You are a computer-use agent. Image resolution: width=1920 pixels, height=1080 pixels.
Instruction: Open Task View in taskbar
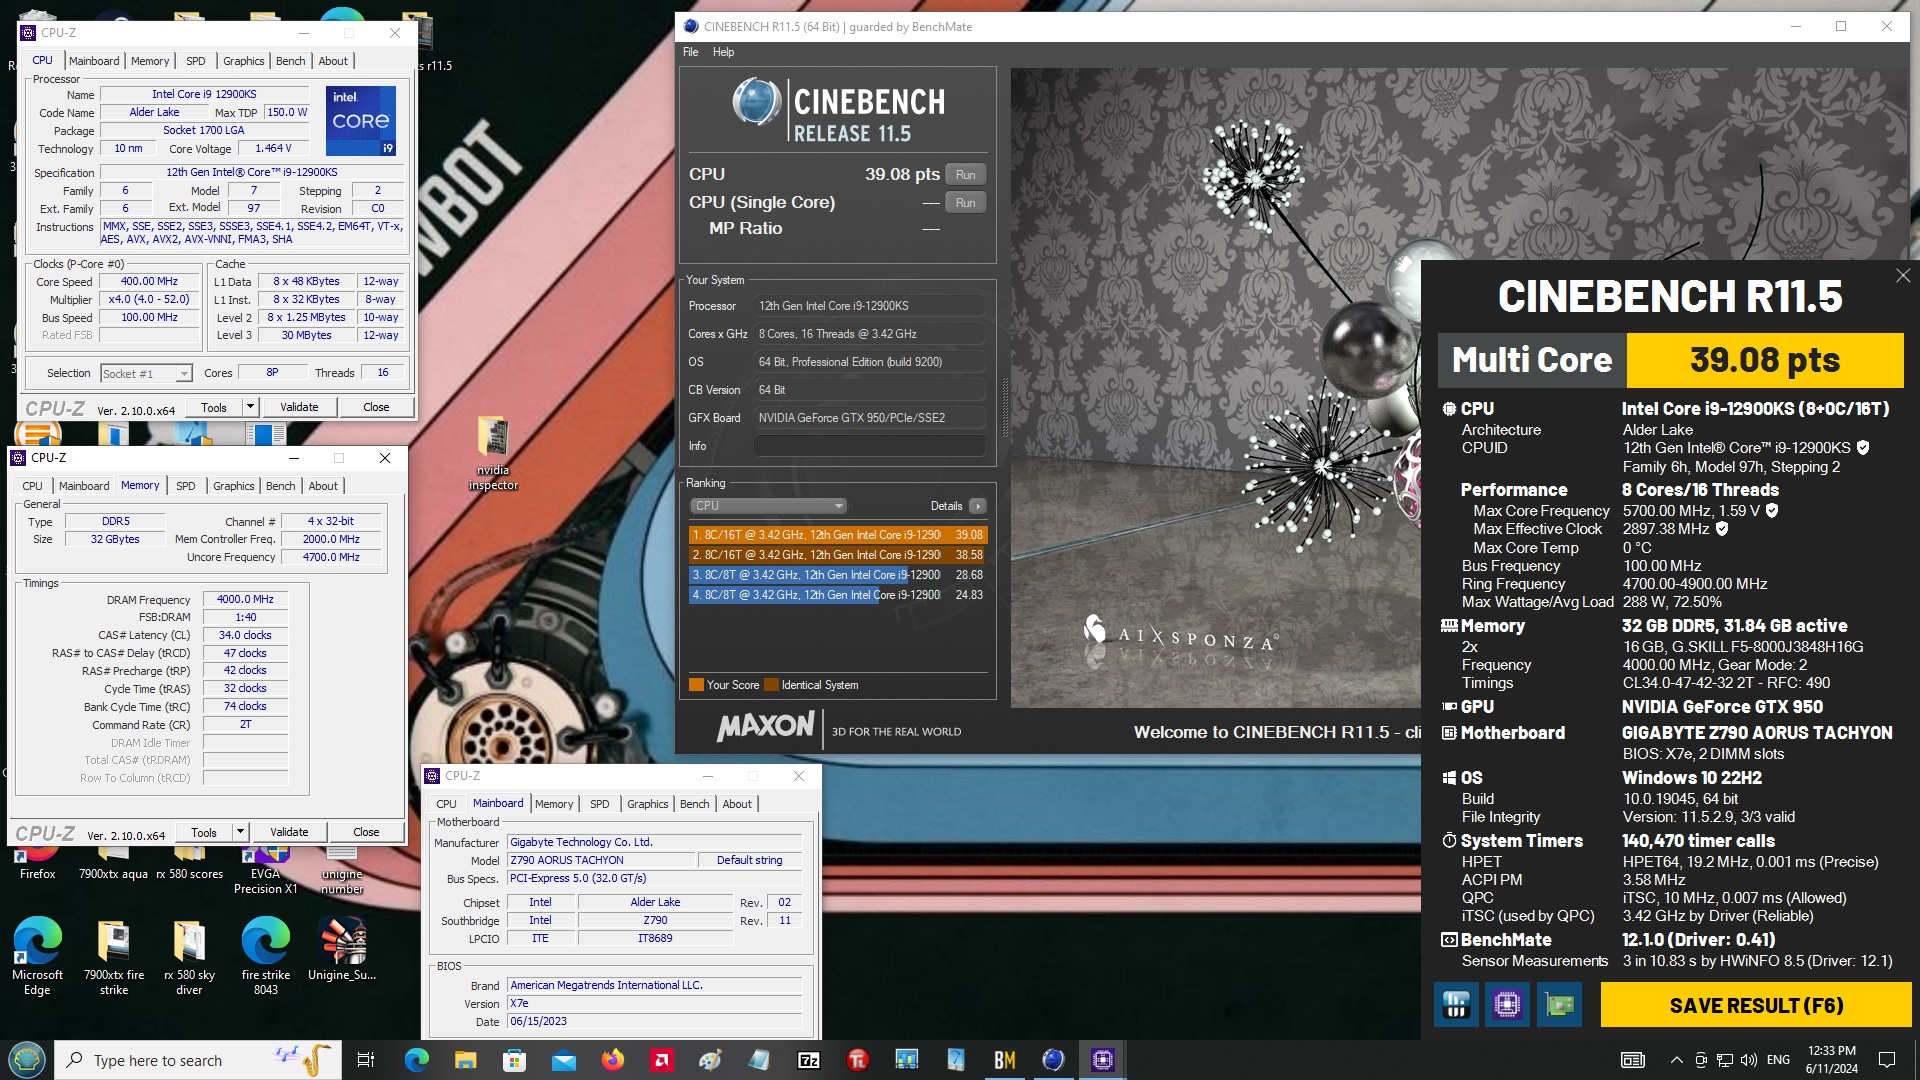366,1060
